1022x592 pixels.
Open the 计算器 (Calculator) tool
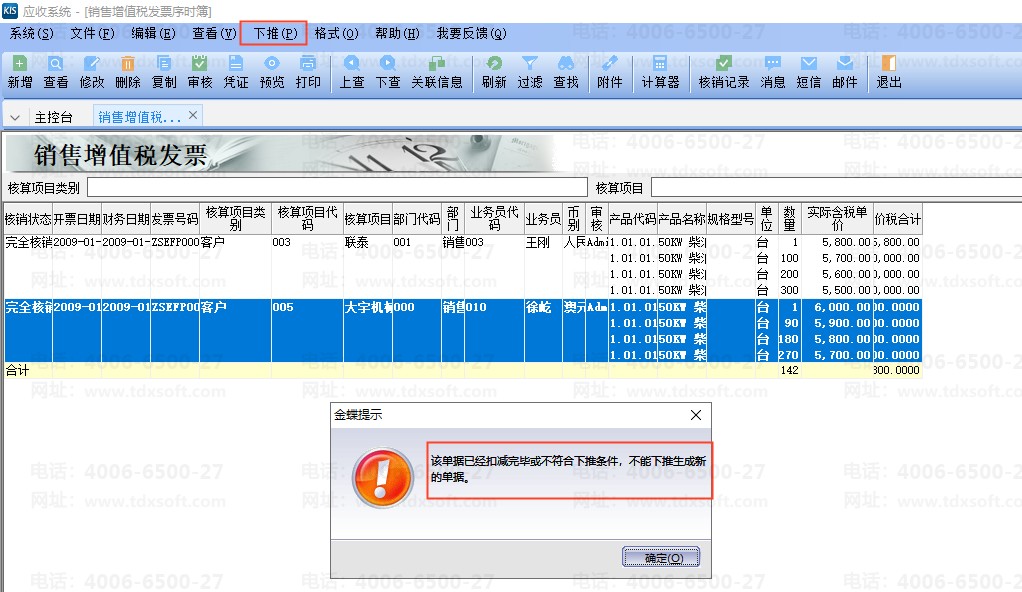click(660, 71)
